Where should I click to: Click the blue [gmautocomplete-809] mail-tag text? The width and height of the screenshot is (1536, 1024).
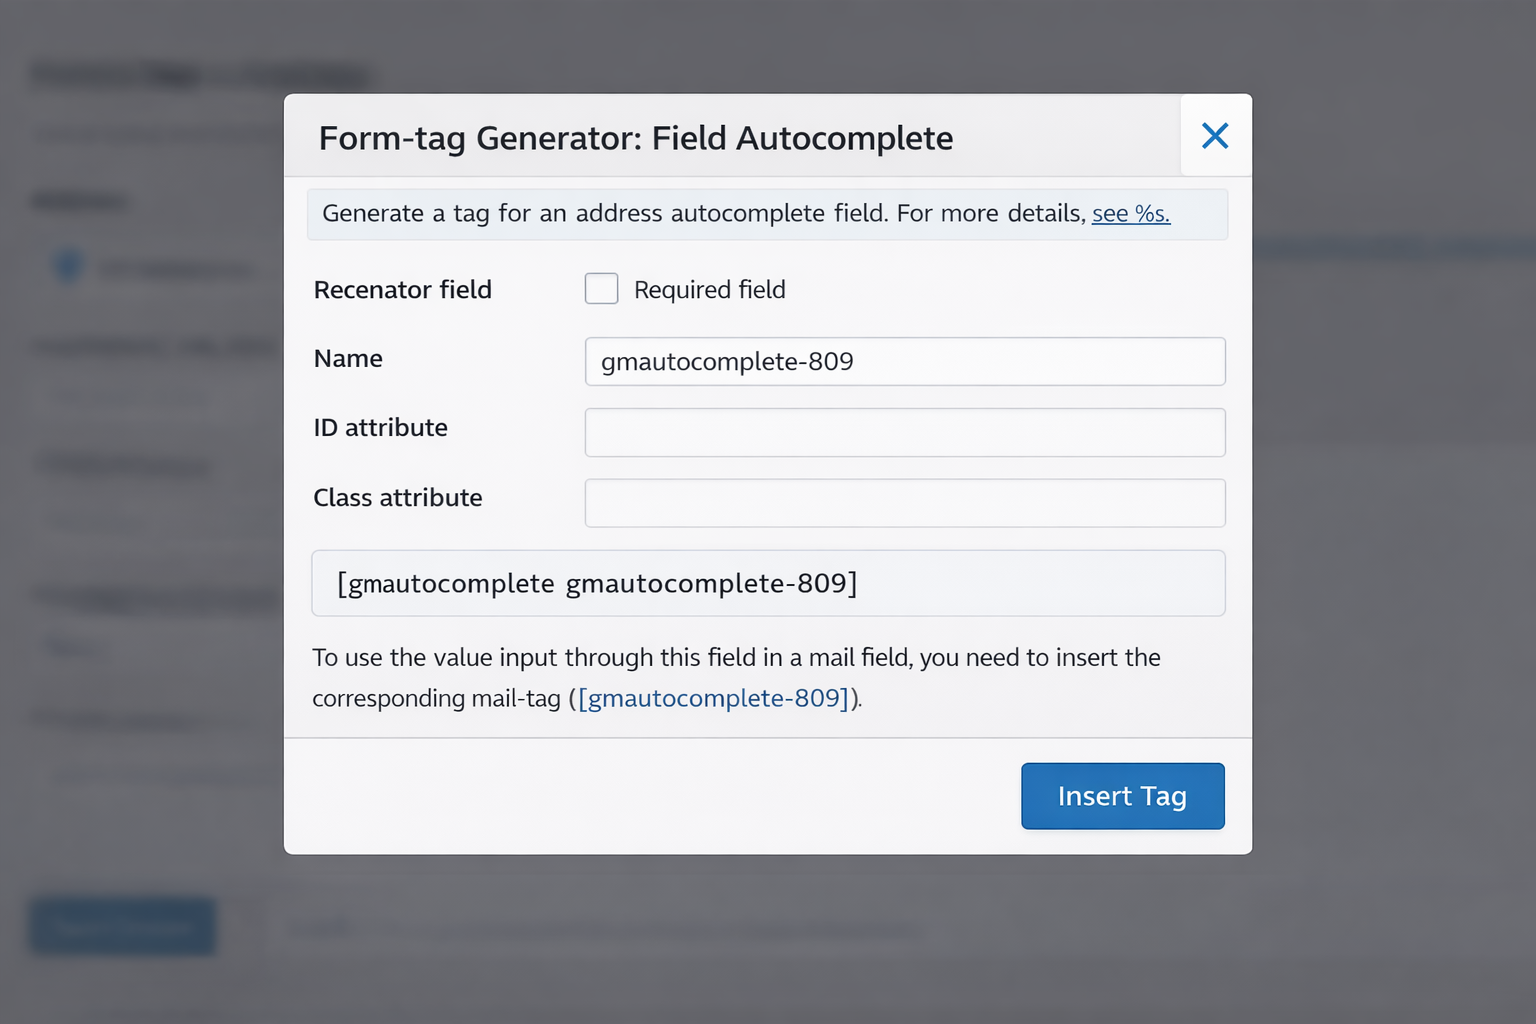tap(713, 698)
